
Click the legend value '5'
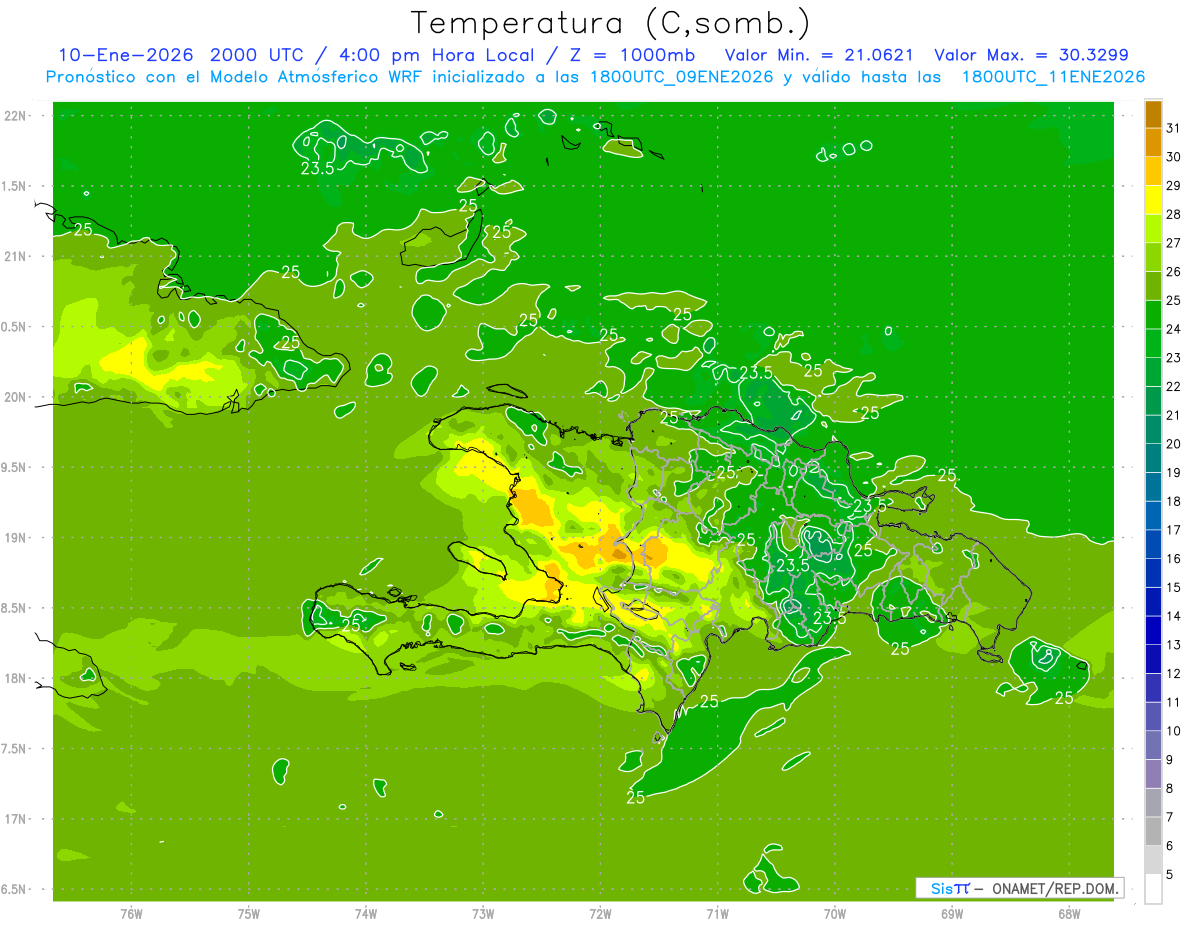click(x=1170, y=875)
